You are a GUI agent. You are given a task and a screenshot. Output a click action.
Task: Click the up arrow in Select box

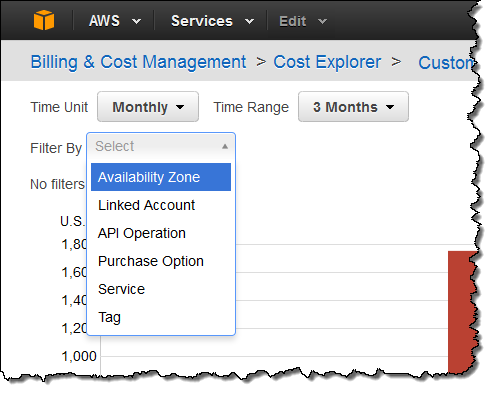(225, 146)
